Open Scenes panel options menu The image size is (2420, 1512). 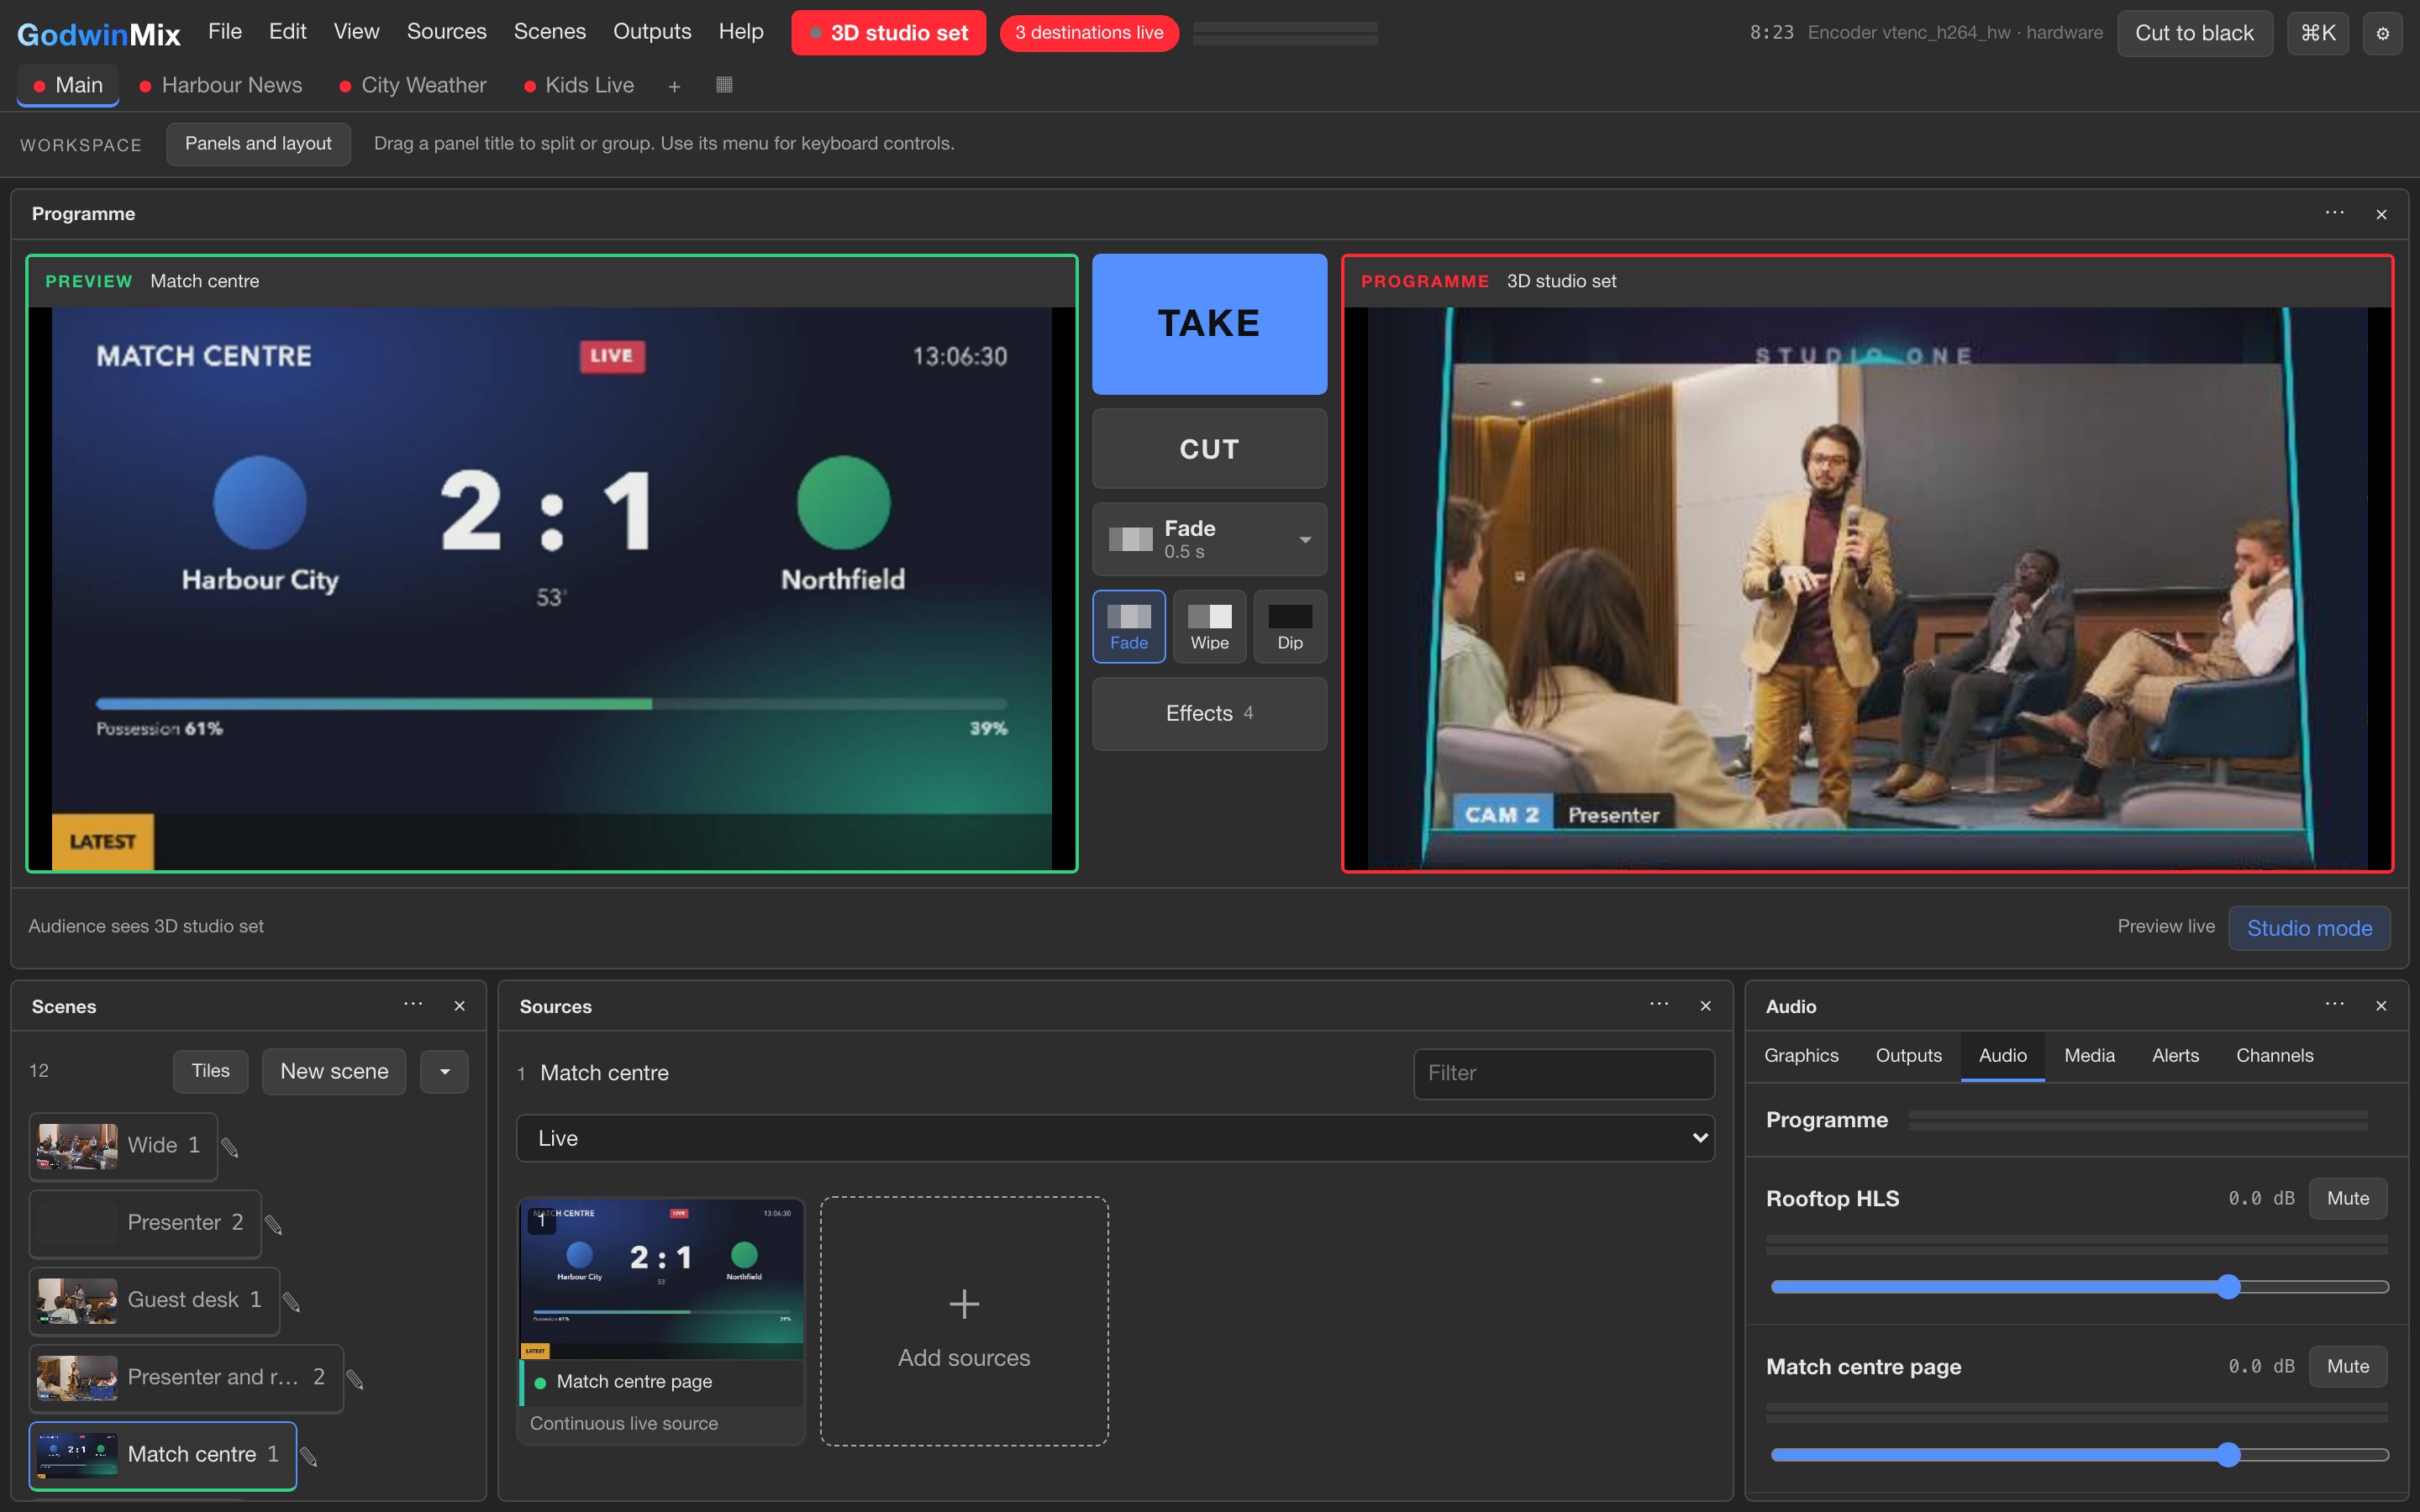[x=413, y=1005]
